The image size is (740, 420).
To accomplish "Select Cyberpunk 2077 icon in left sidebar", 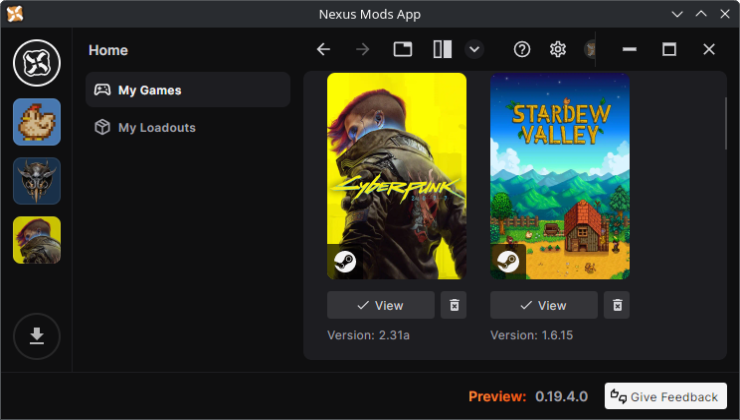I will click(x=36, y=240).
